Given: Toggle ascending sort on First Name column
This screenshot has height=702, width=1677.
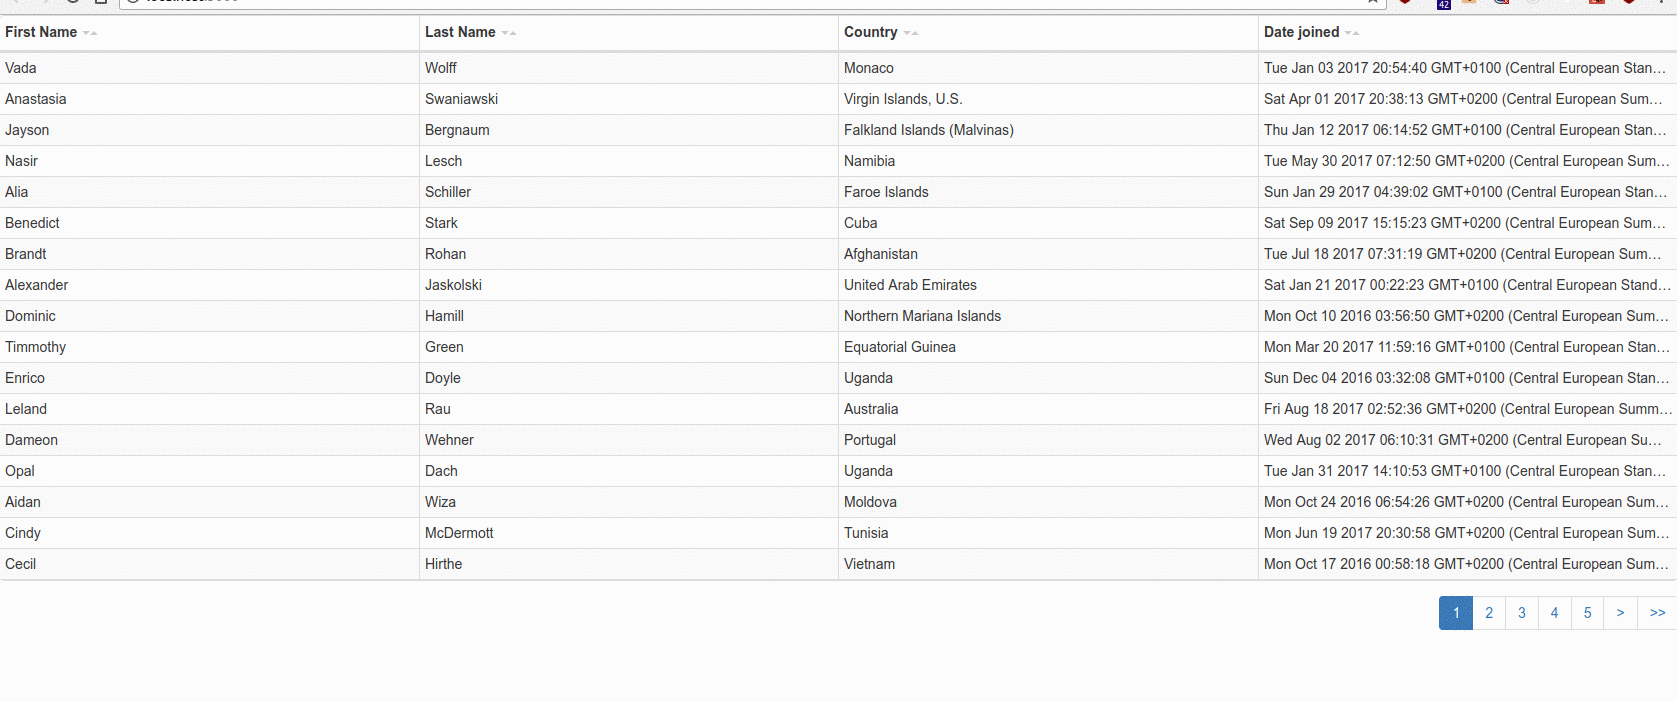Looking at the screenshot, I should coord(93,33).
